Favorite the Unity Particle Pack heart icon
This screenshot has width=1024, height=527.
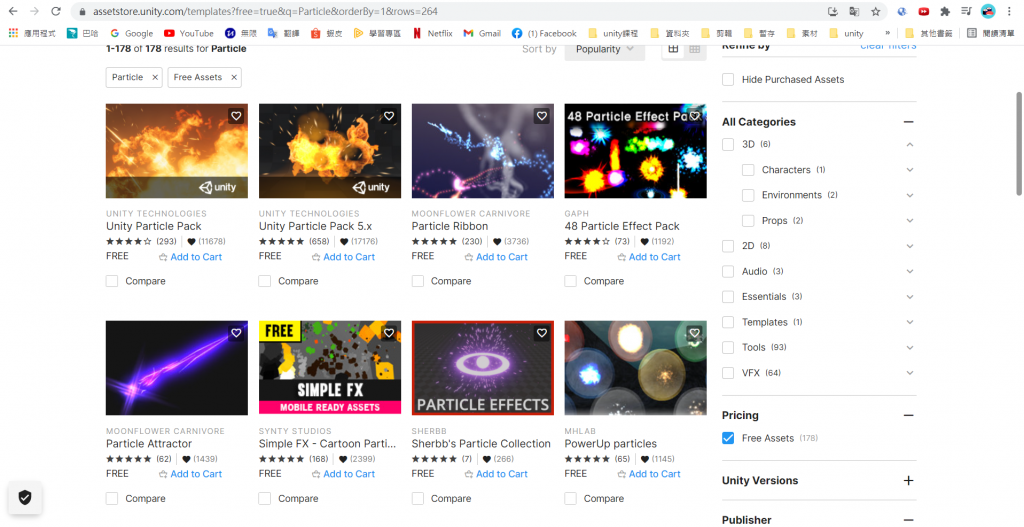[x=236, y=116]
